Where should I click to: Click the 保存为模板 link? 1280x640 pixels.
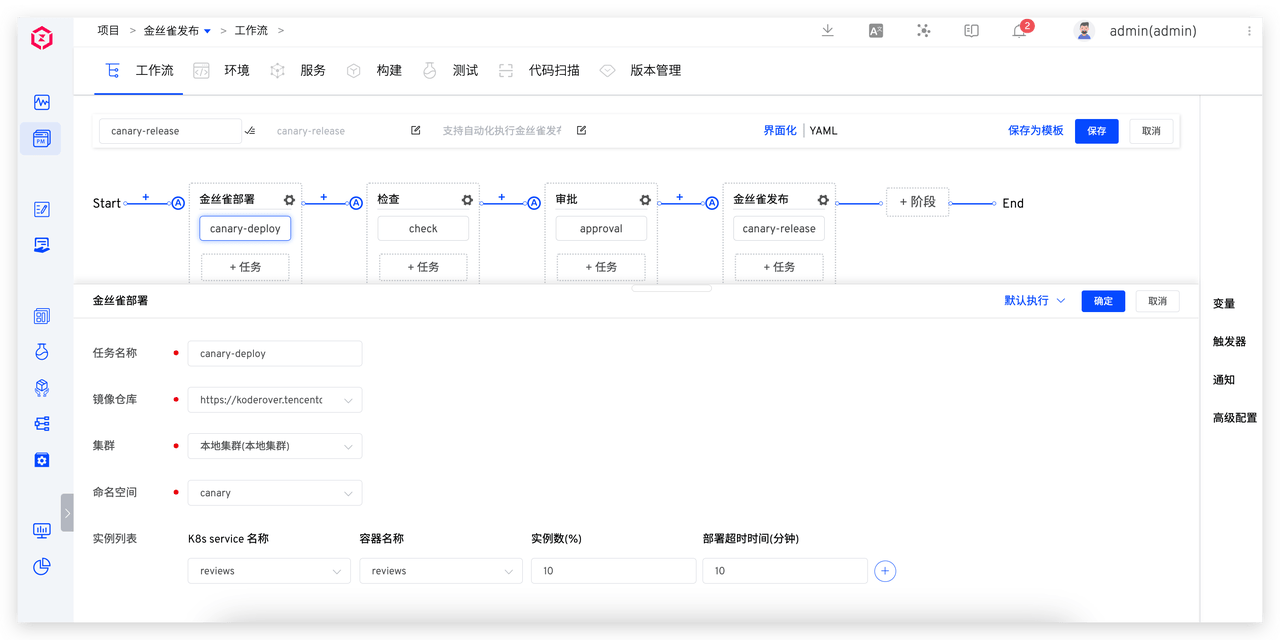[x=1035, y=130]
